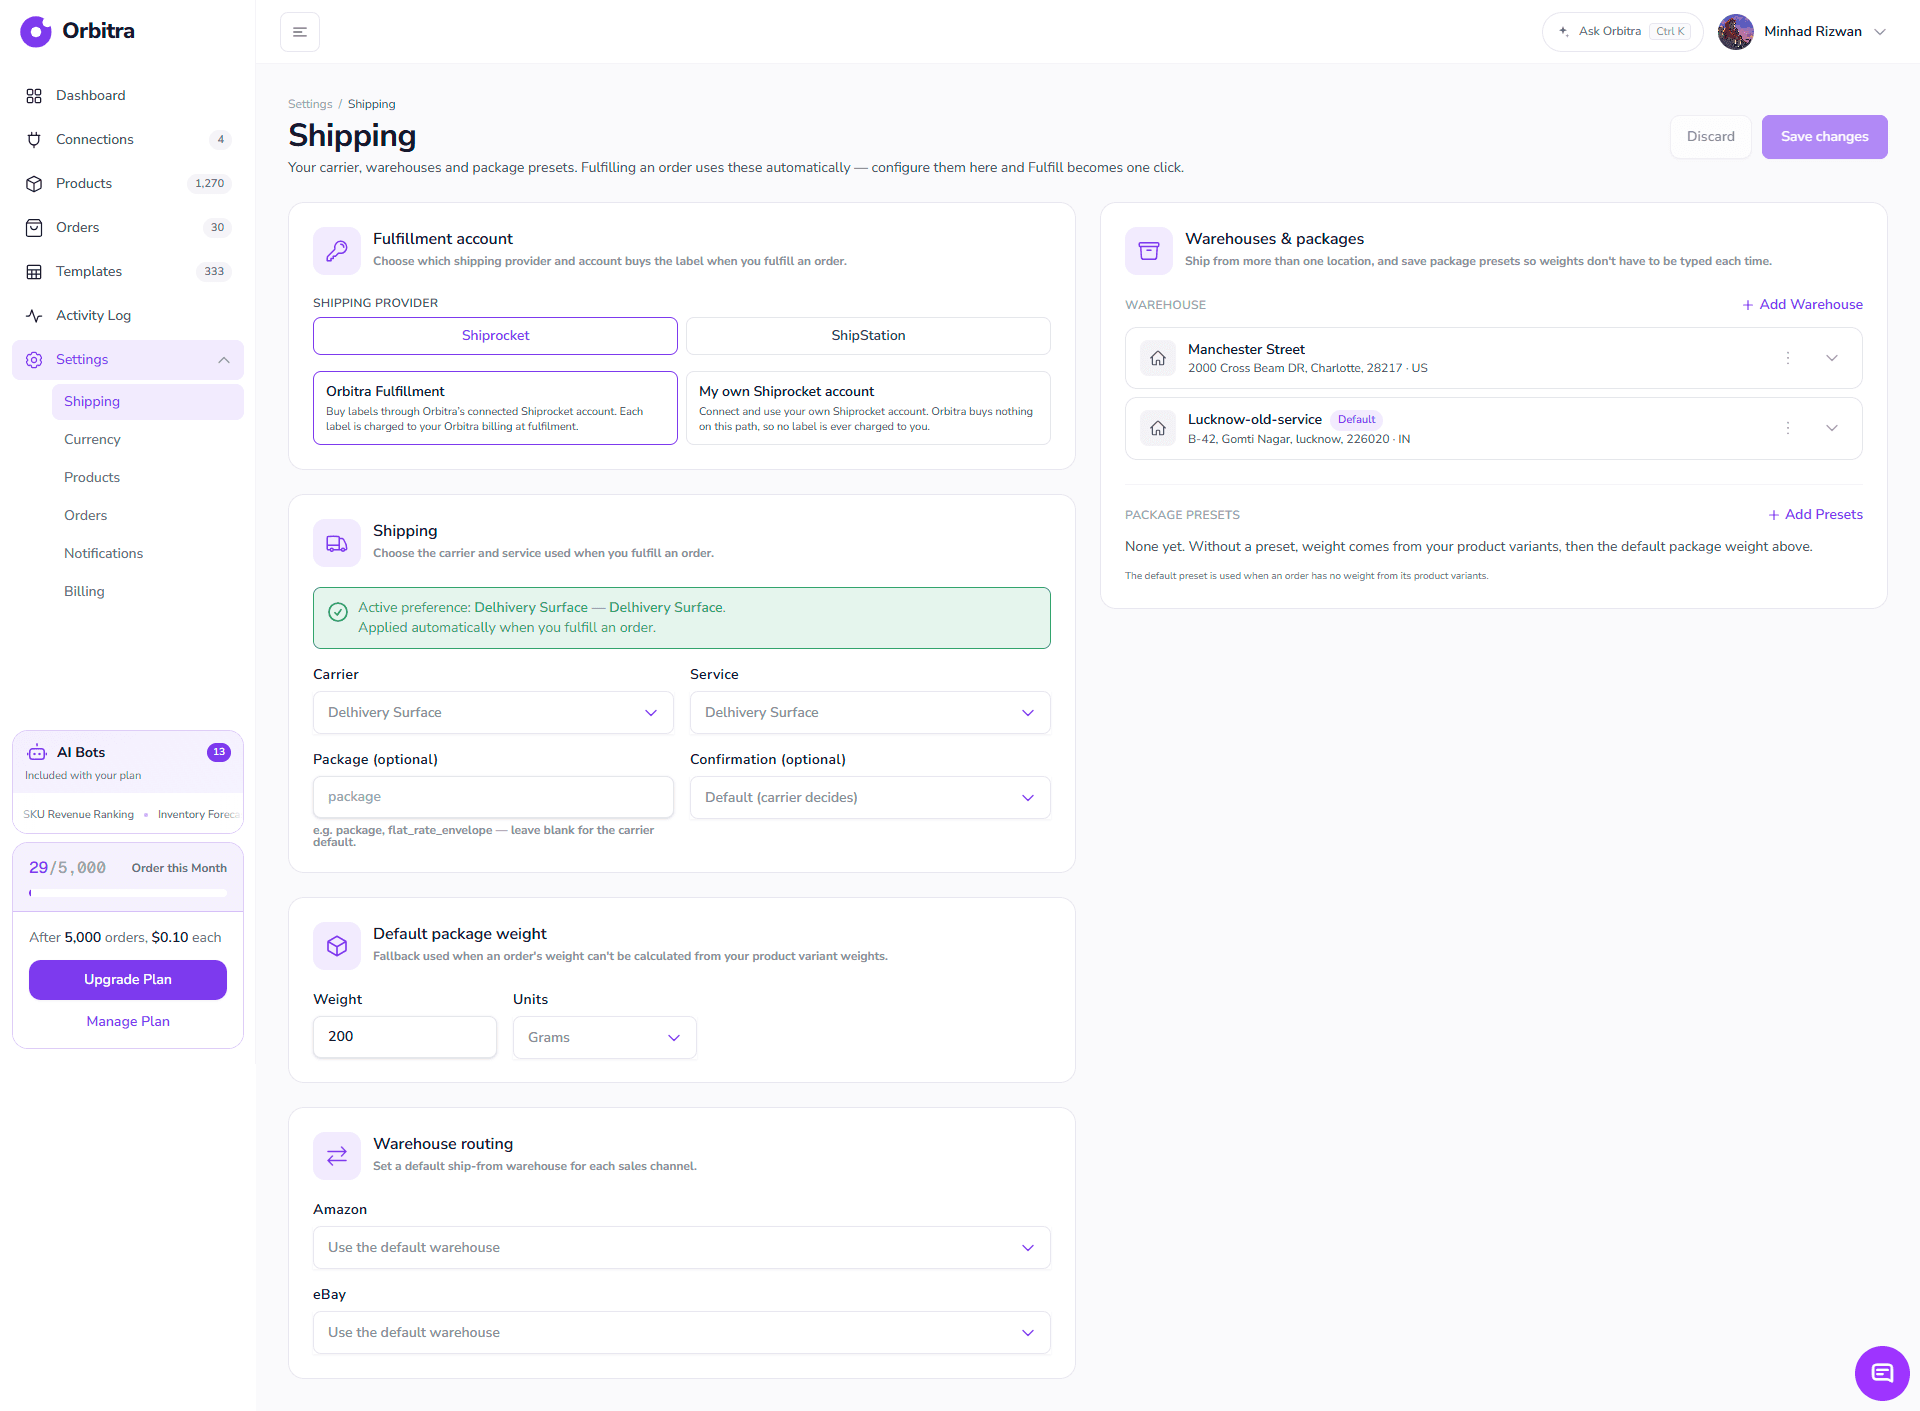Open the Amazon warehouse dropdown
The width and height of the screenshot is (1920, 1411).
pyautogui.click(x=682, y=1248)
